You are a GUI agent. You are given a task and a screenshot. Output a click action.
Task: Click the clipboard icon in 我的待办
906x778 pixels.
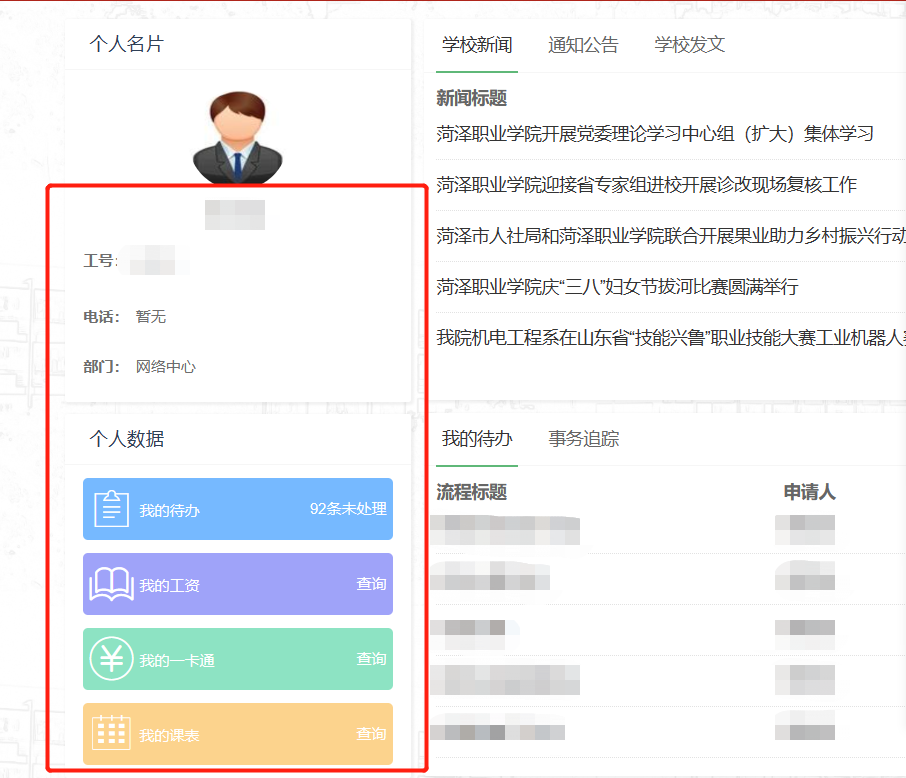tap(111, 509)
